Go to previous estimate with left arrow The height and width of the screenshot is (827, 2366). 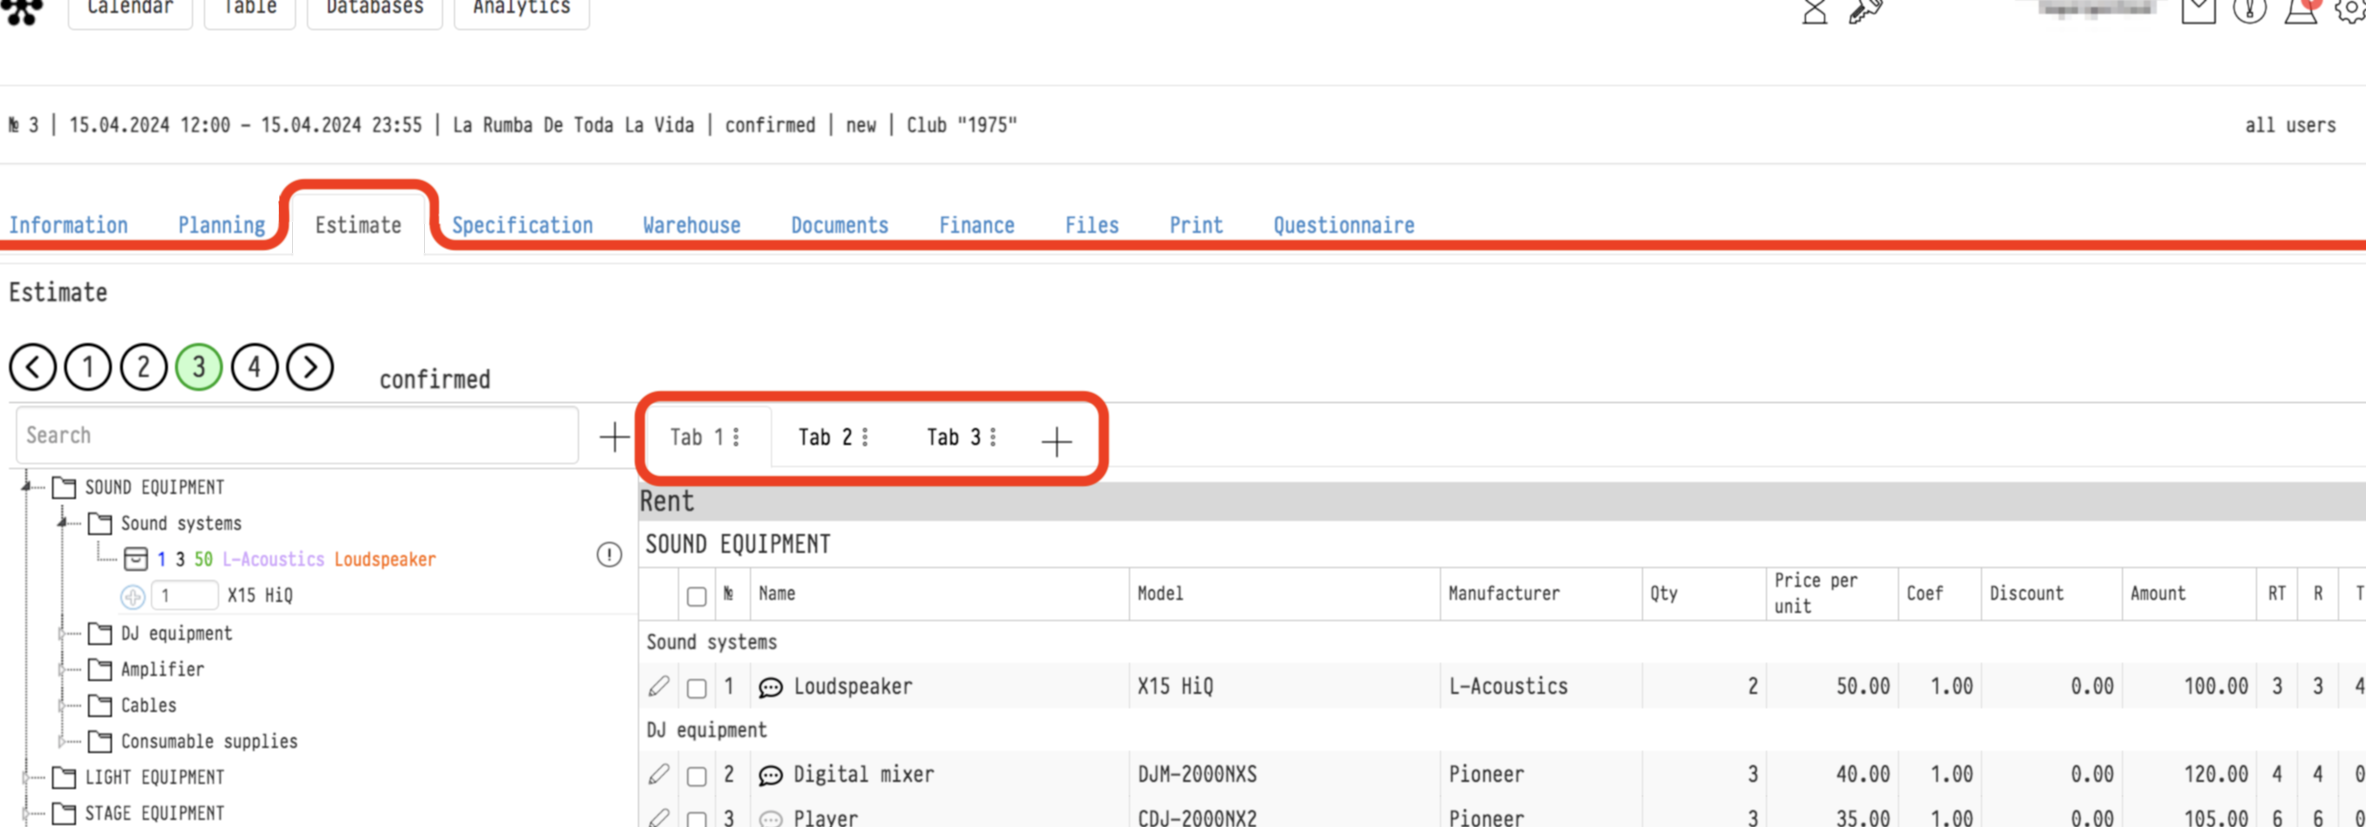pos(33,367)
